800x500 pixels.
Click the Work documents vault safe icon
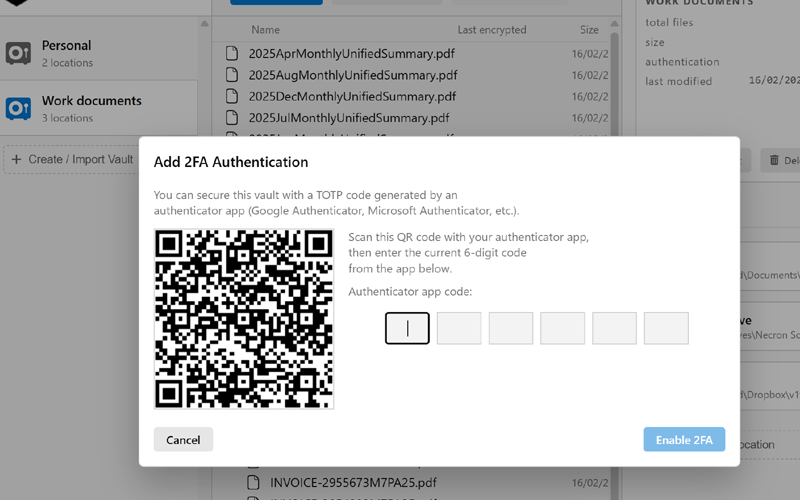(x=18, y=108)
